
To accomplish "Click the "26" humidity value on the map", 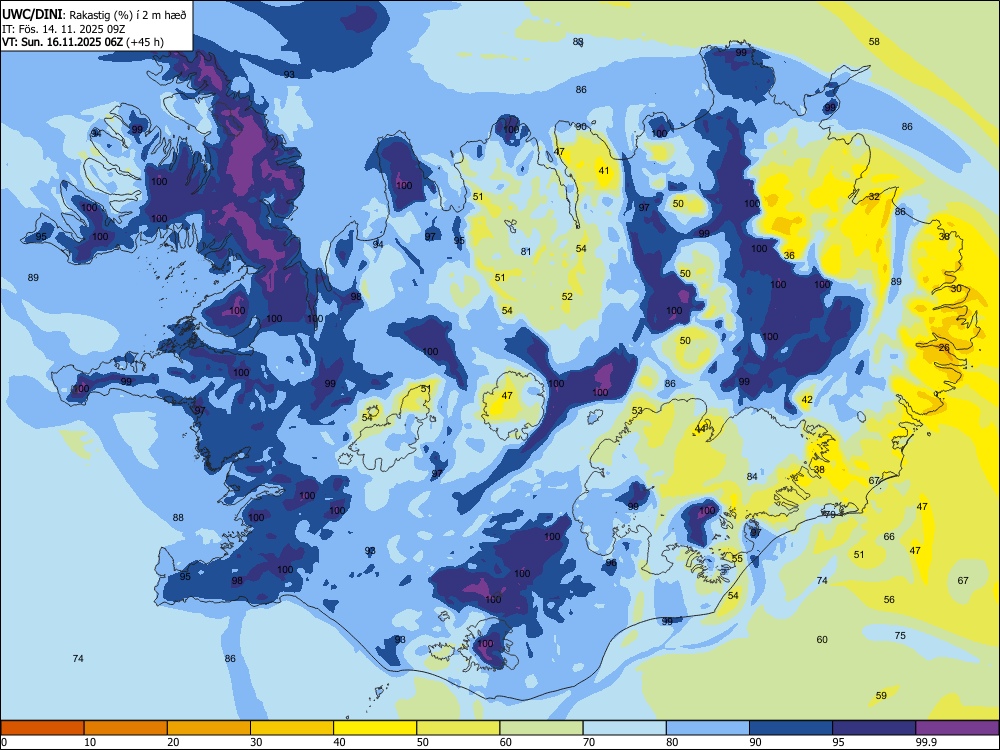I will (x=945, y=348).
